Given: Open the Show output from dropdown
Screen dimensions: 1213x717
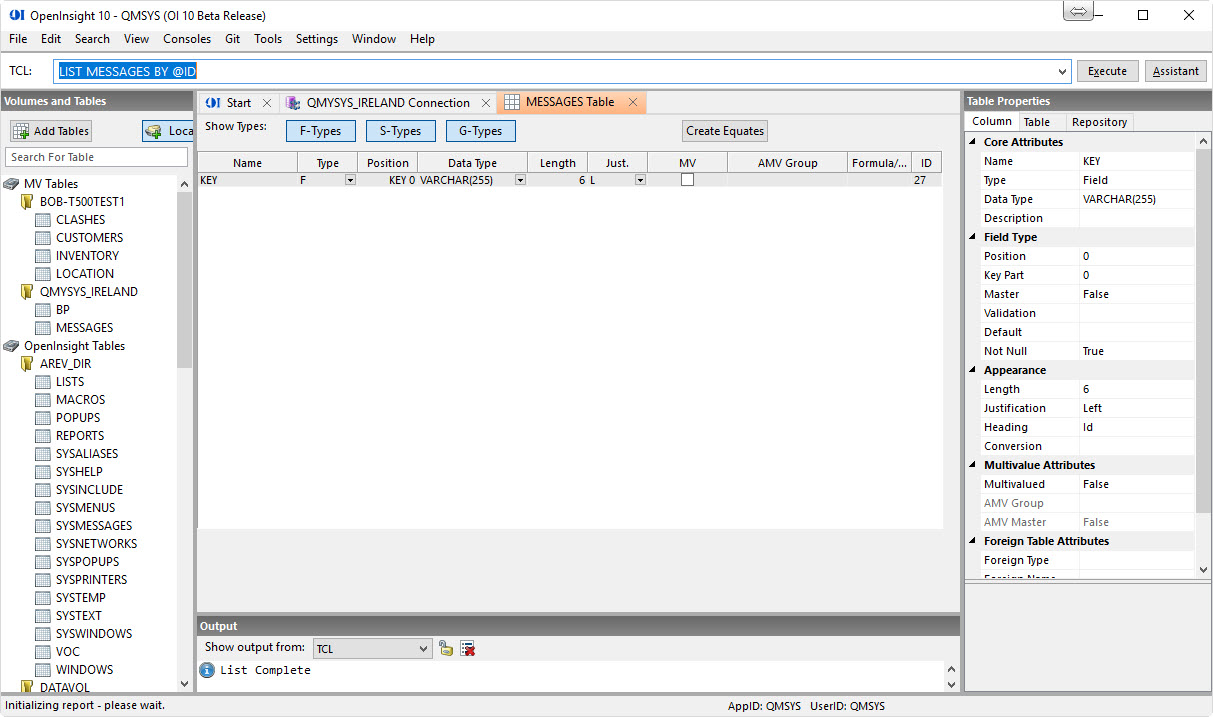Looking at the screenshot, I should (423, 649).
